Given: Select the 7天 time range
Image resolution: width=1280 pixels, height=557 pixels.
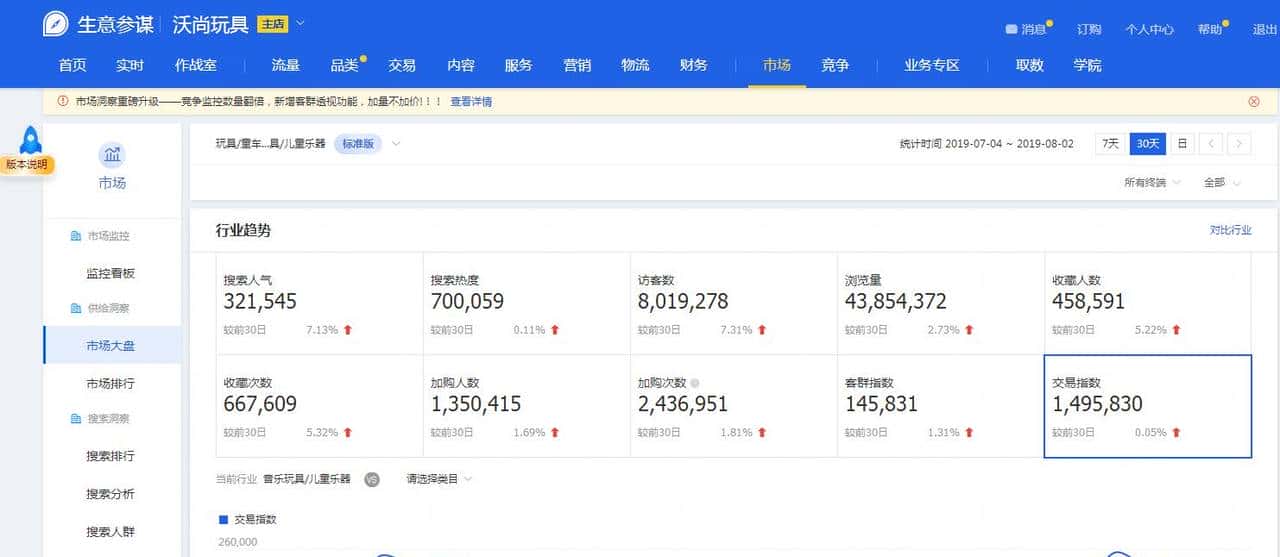Looking at the screenshot, I should click(x=1111, y=144).
